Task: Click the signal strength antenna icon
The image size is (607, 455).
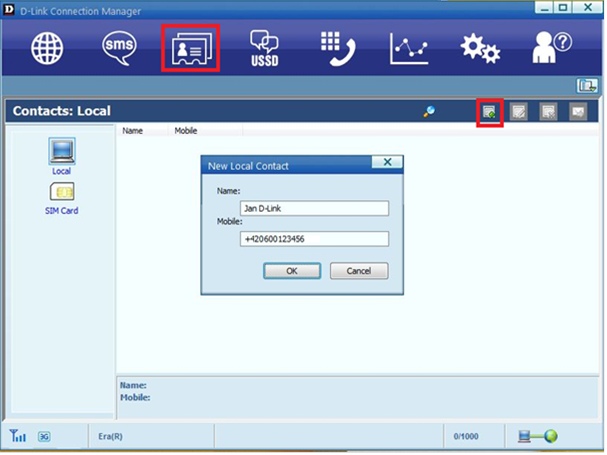Action: 18,436
